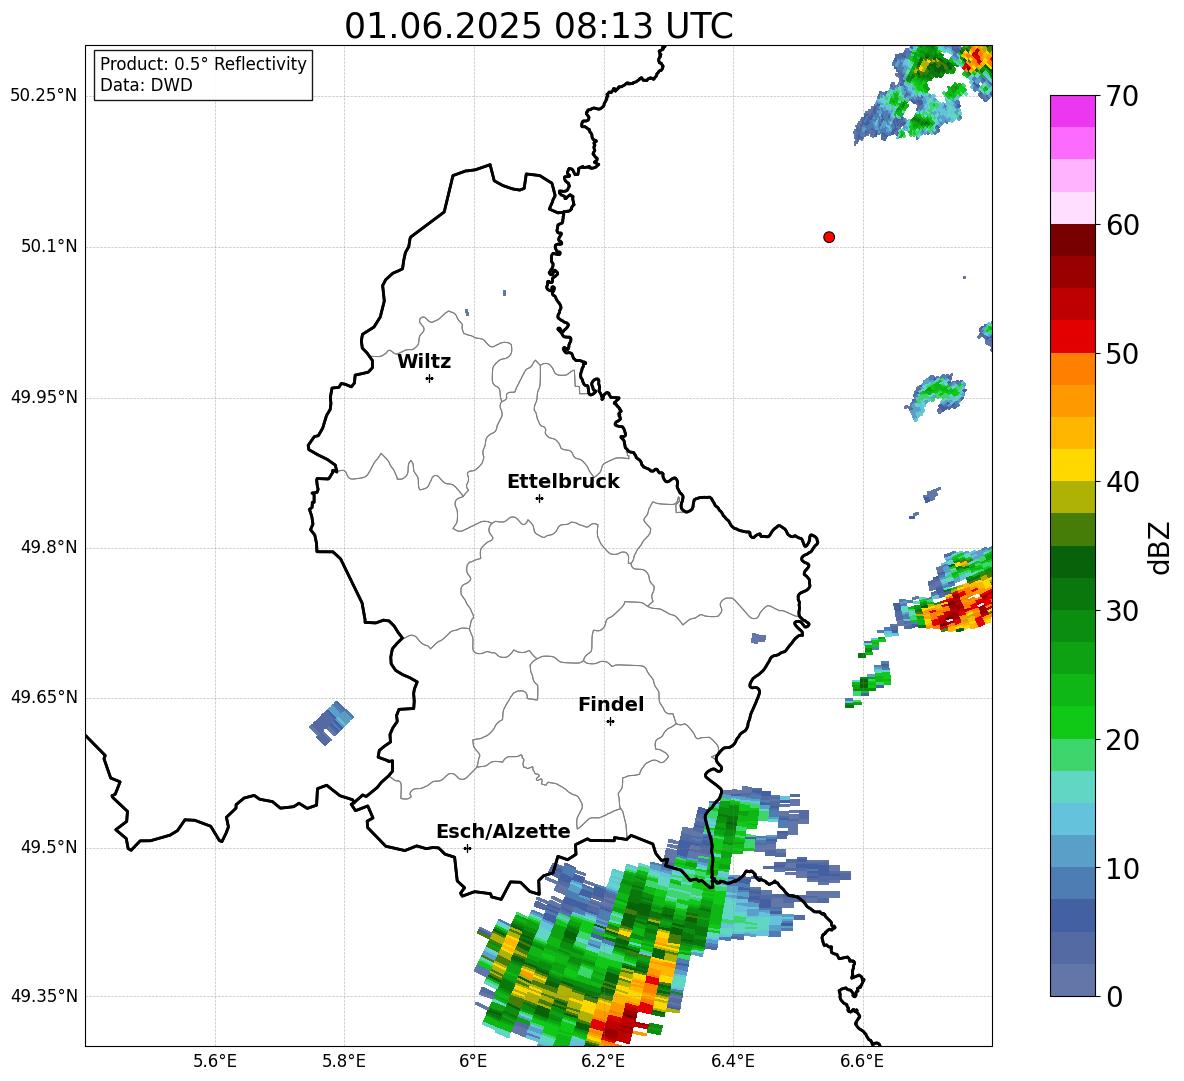The height and width of the screenshot is (1081, 1184).
Task: Click the Wiltz station cross marker
Action: pyautogui.click(x=430, y=378)
